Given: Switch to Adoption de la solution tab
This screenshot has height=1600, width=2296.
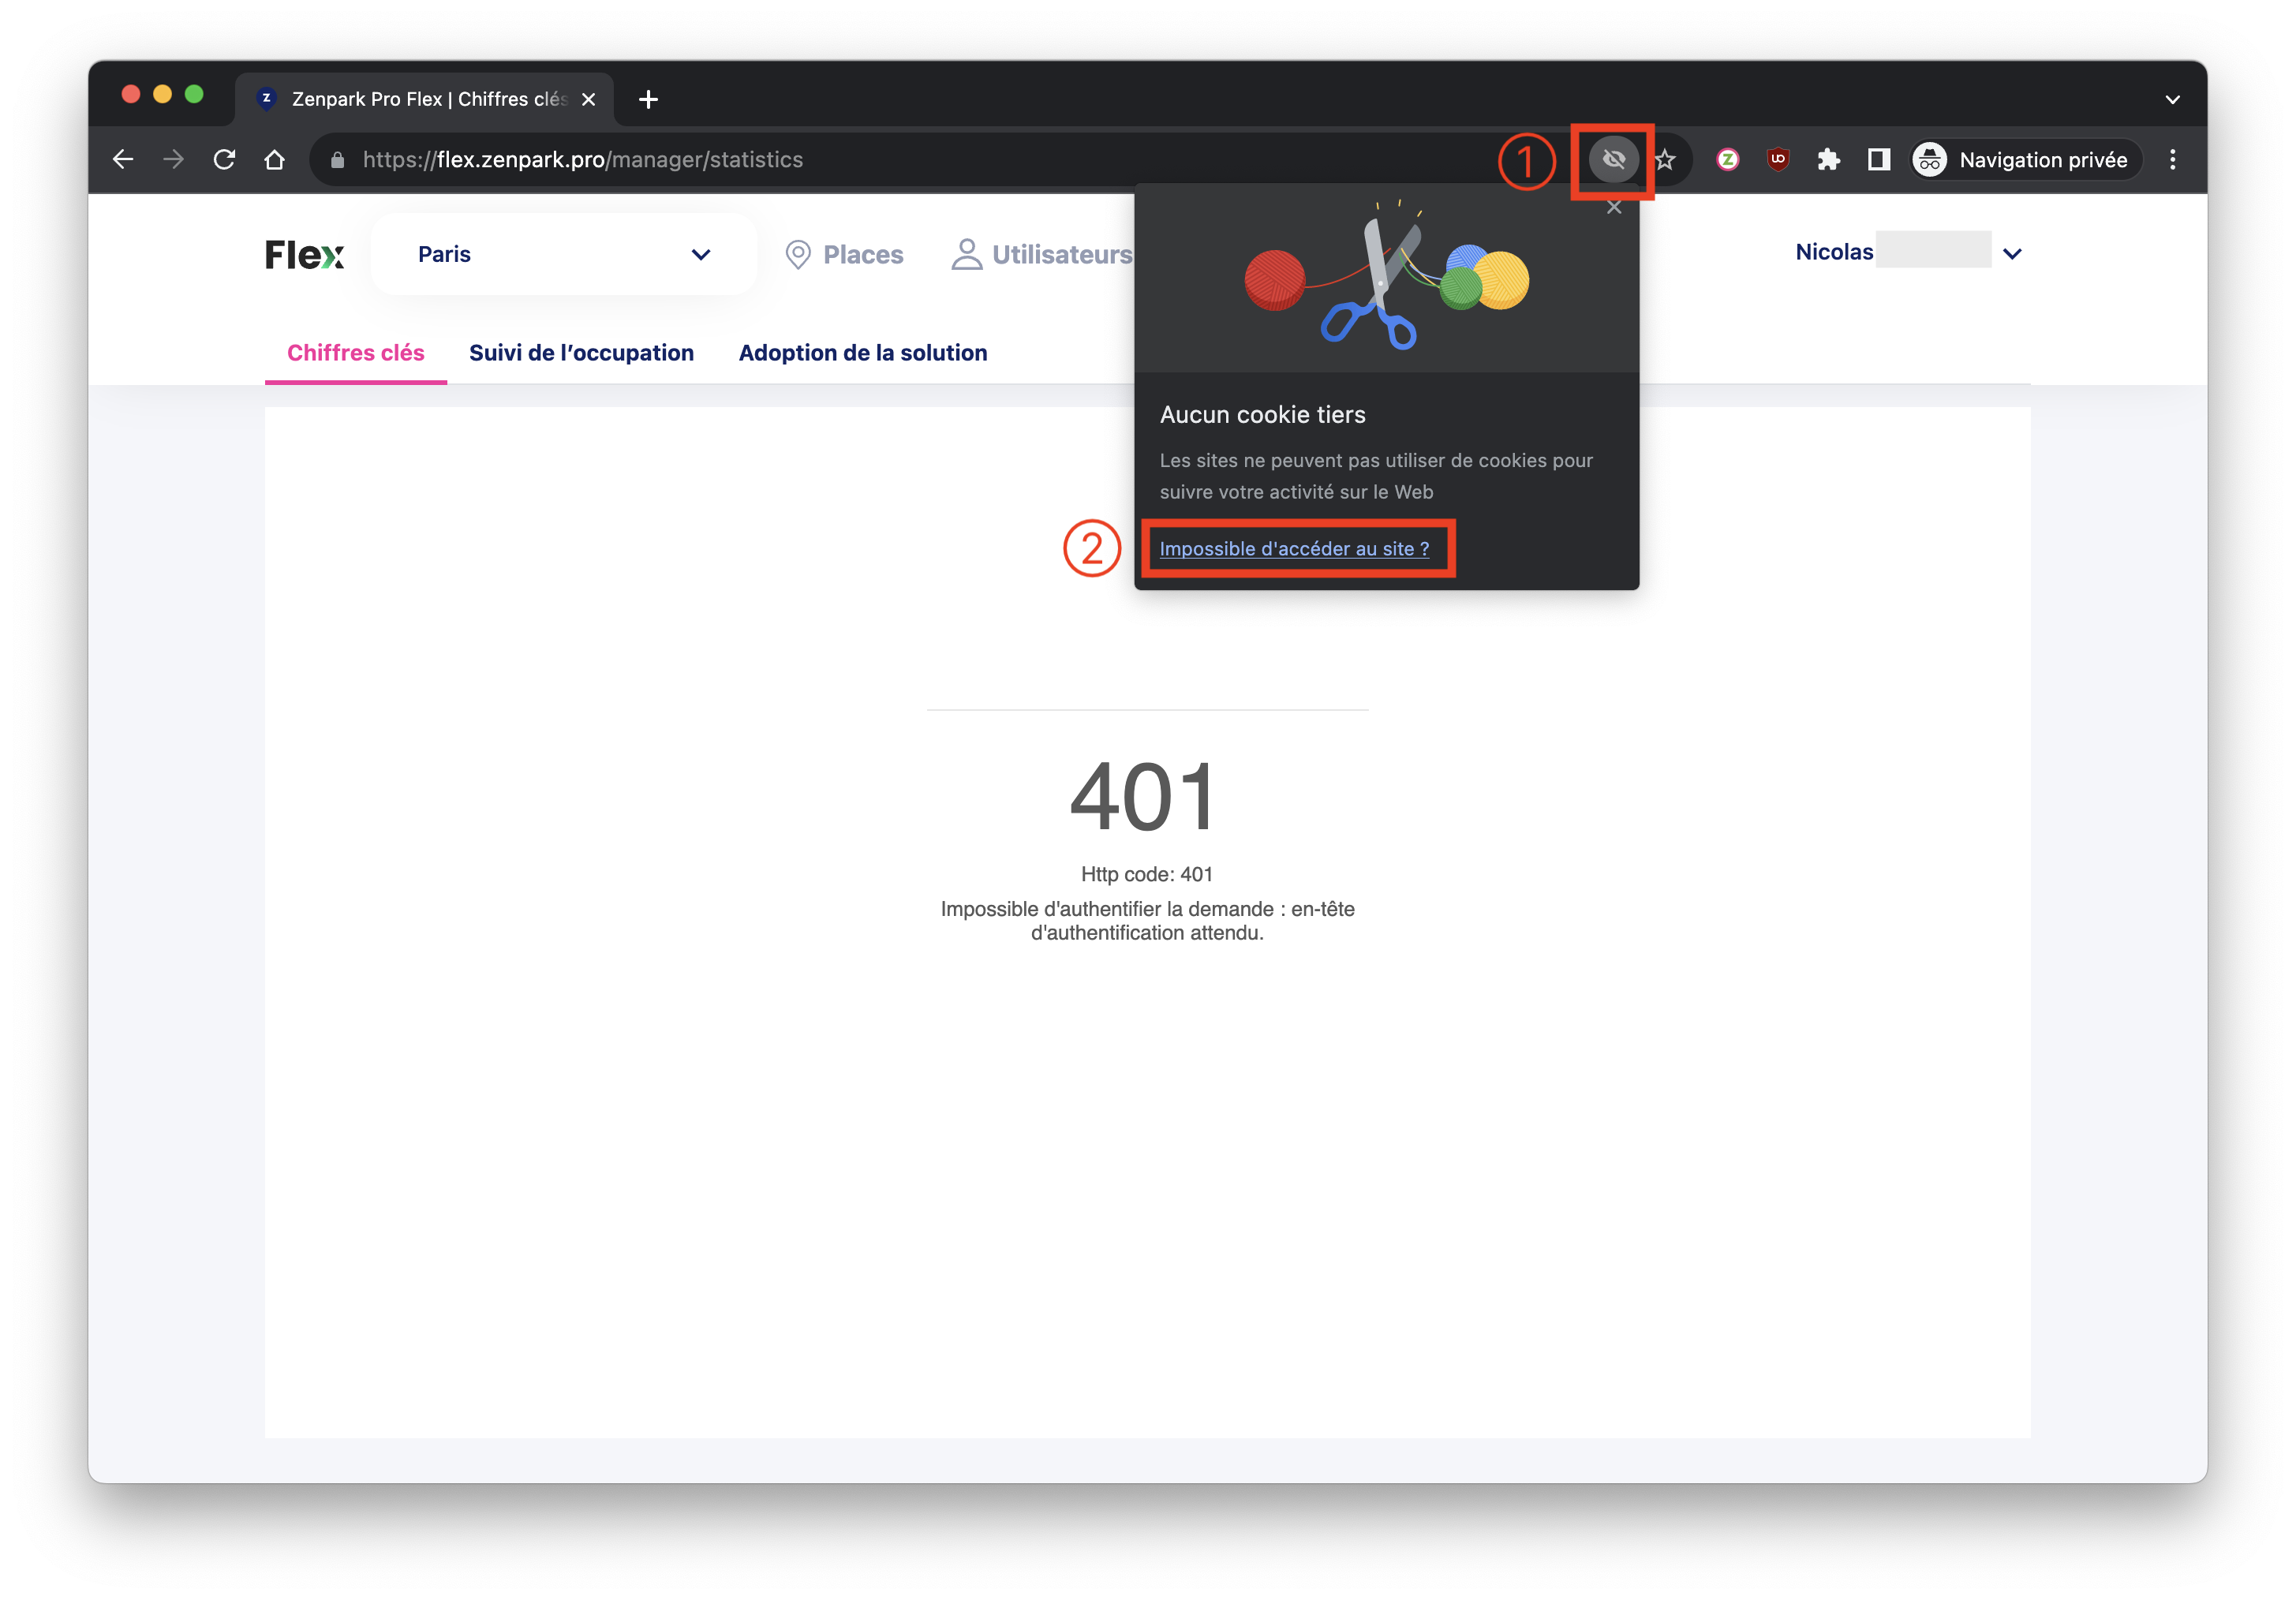Looking at the screenshot, I should (x=863, y=353).
